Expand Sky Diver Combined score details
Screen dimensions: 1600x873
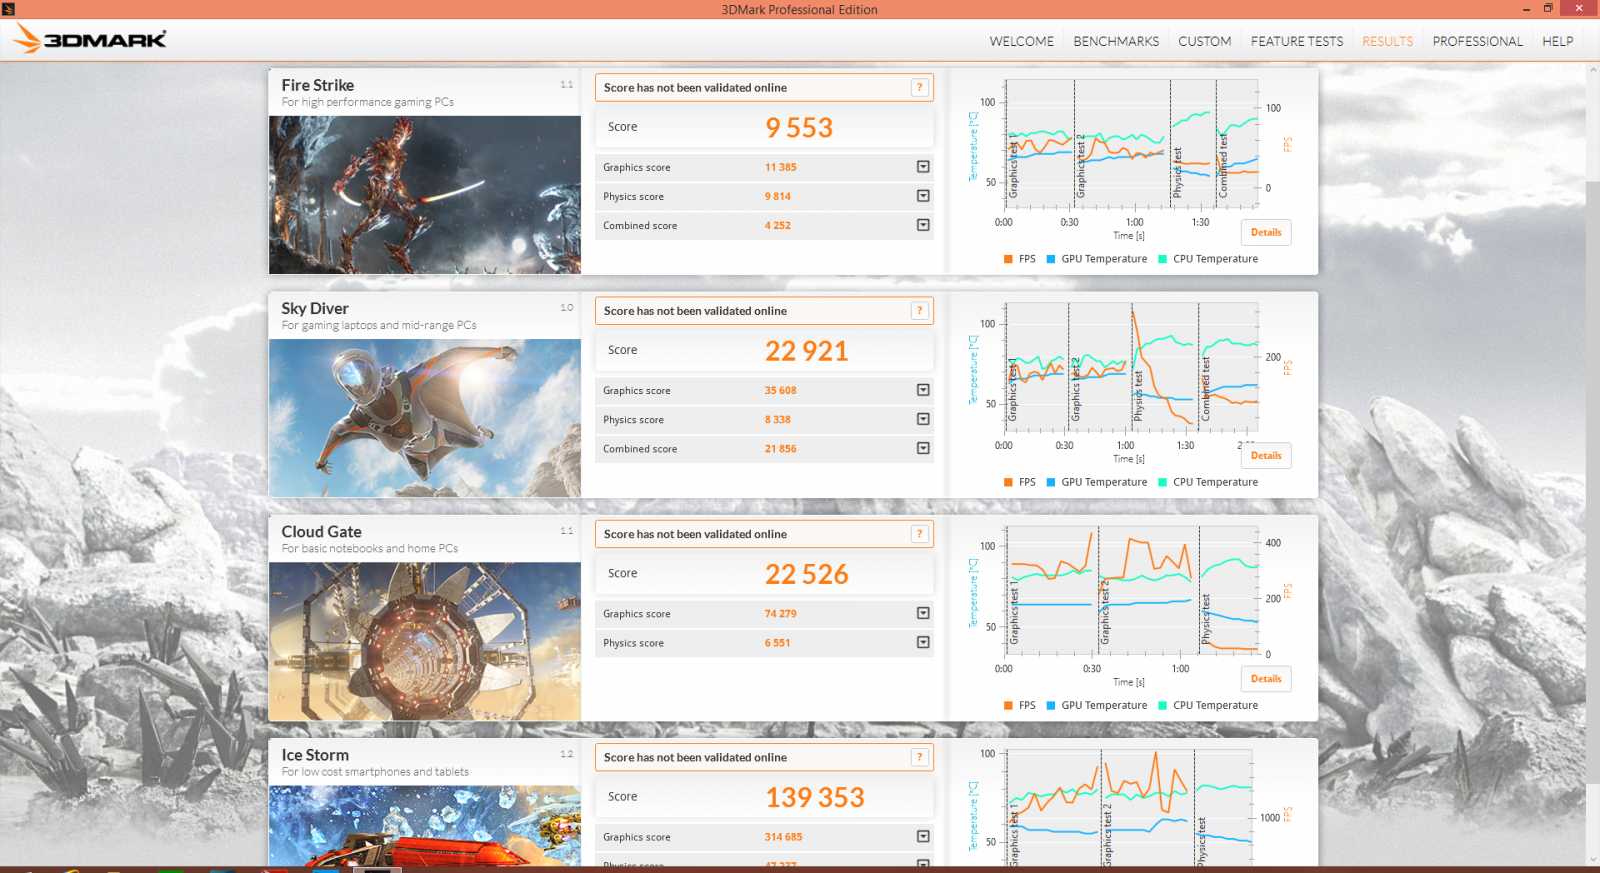point(923,448)
